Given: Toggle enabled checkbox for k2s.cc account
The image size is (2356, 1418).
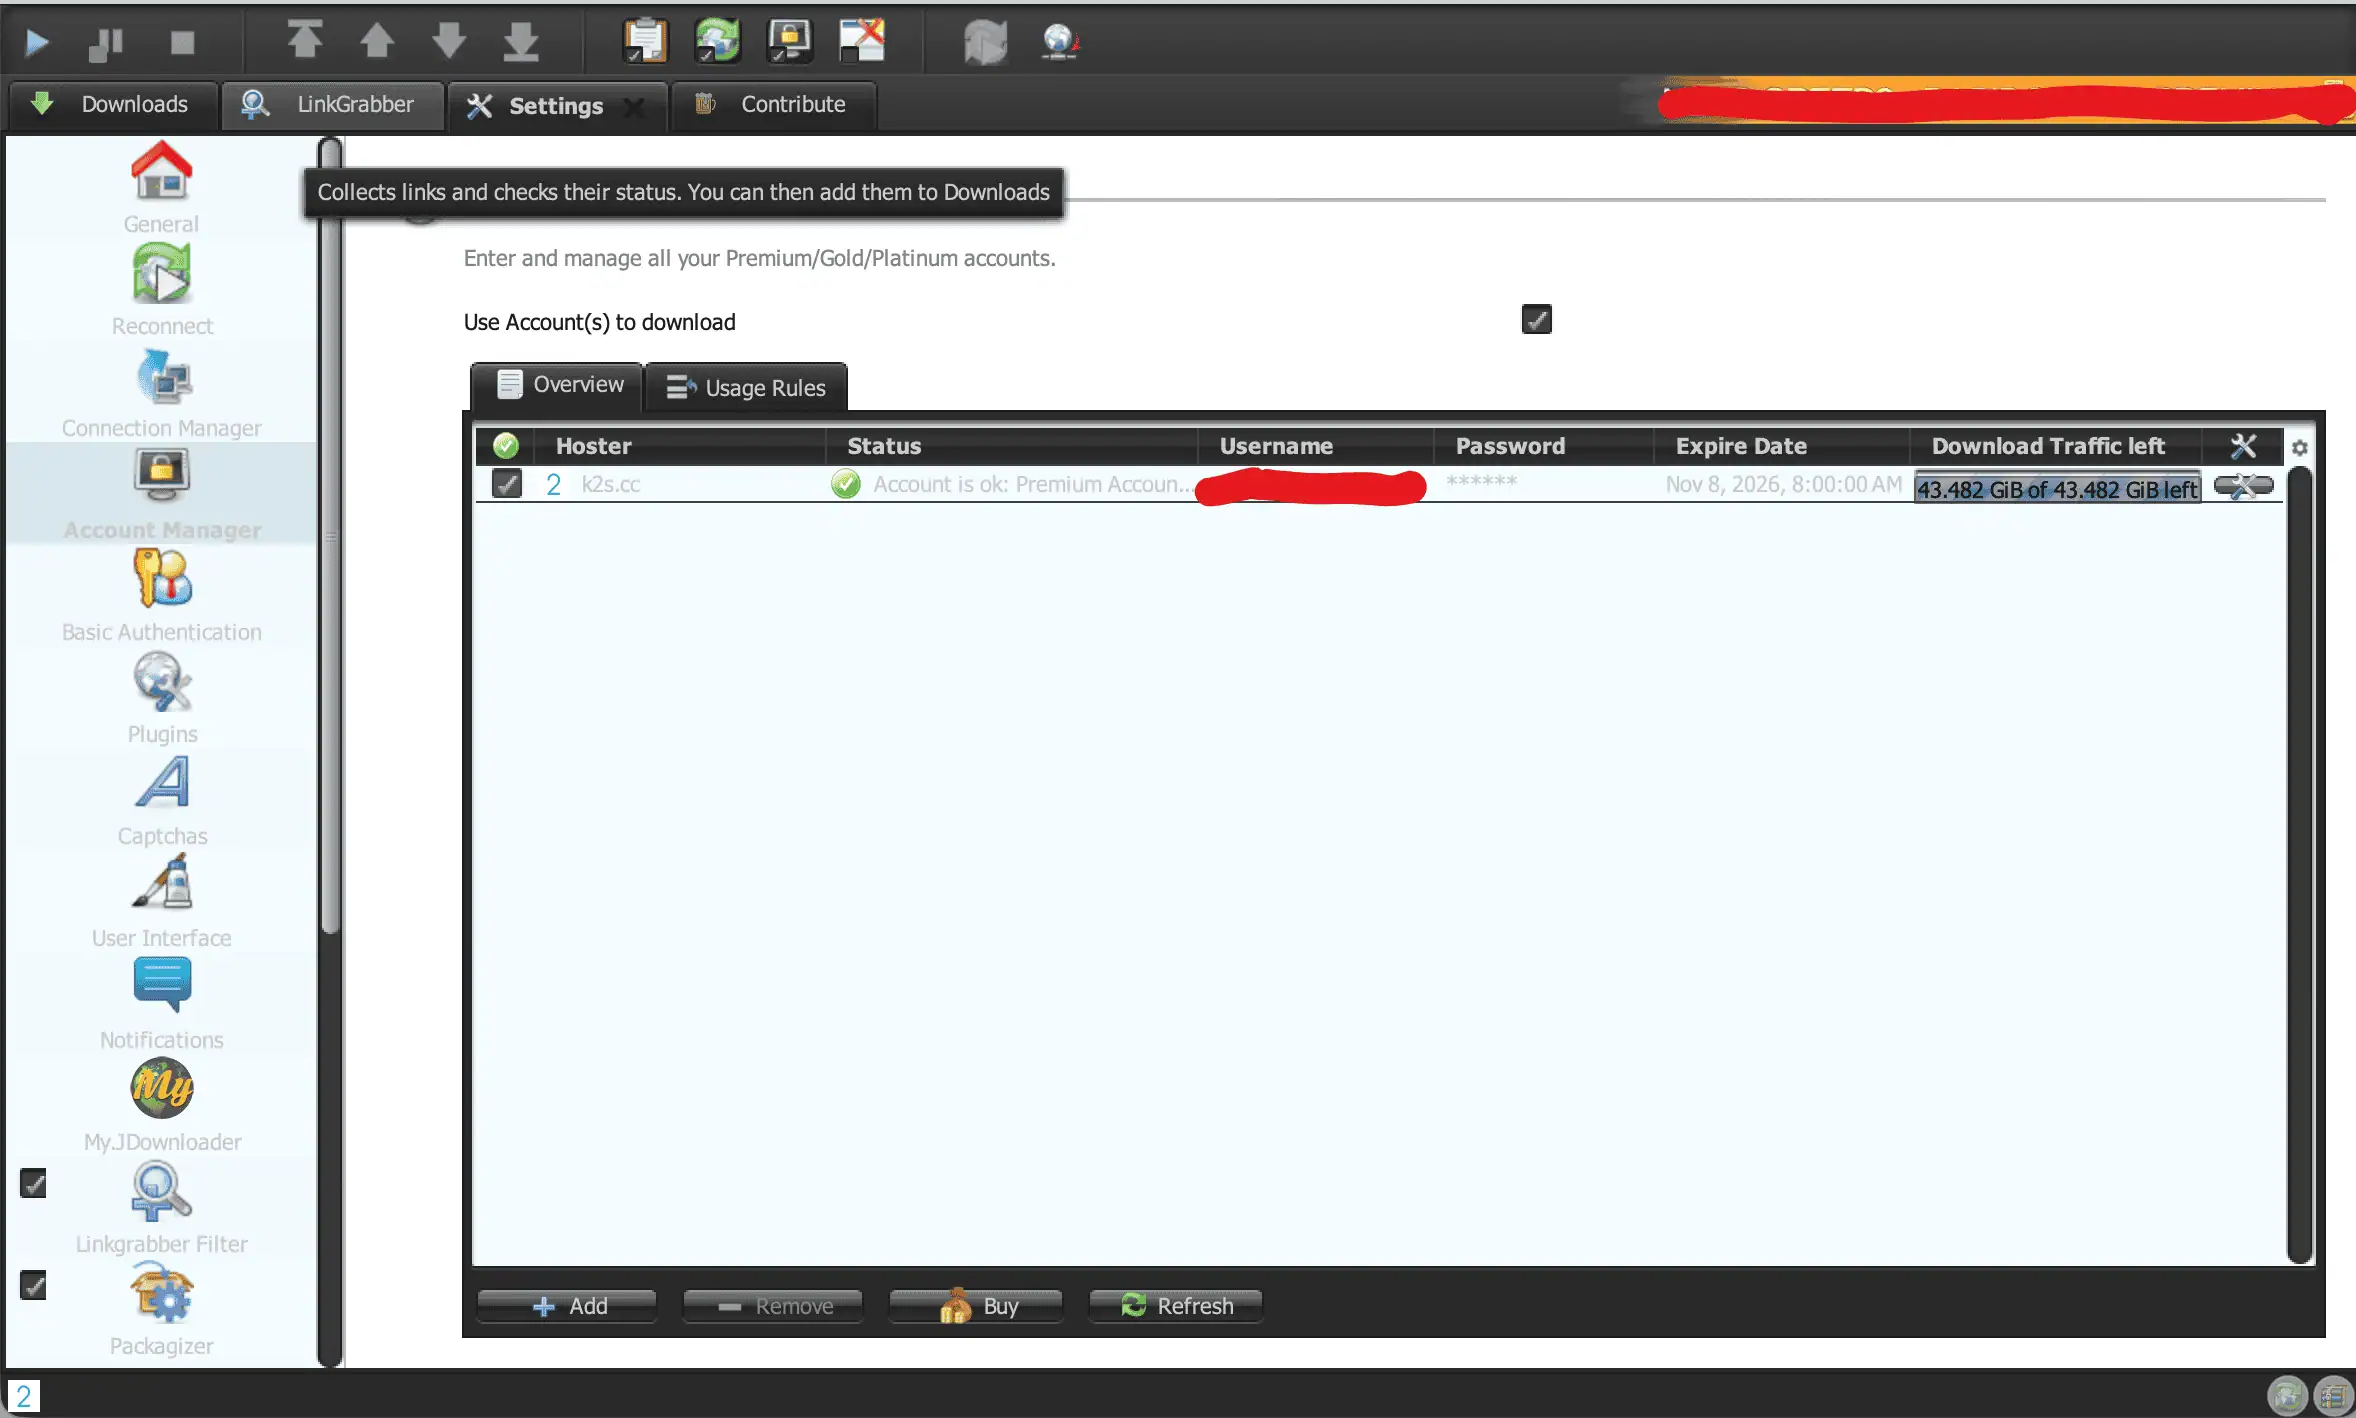Looking at the screenshot, I should [x=507, y=484].
